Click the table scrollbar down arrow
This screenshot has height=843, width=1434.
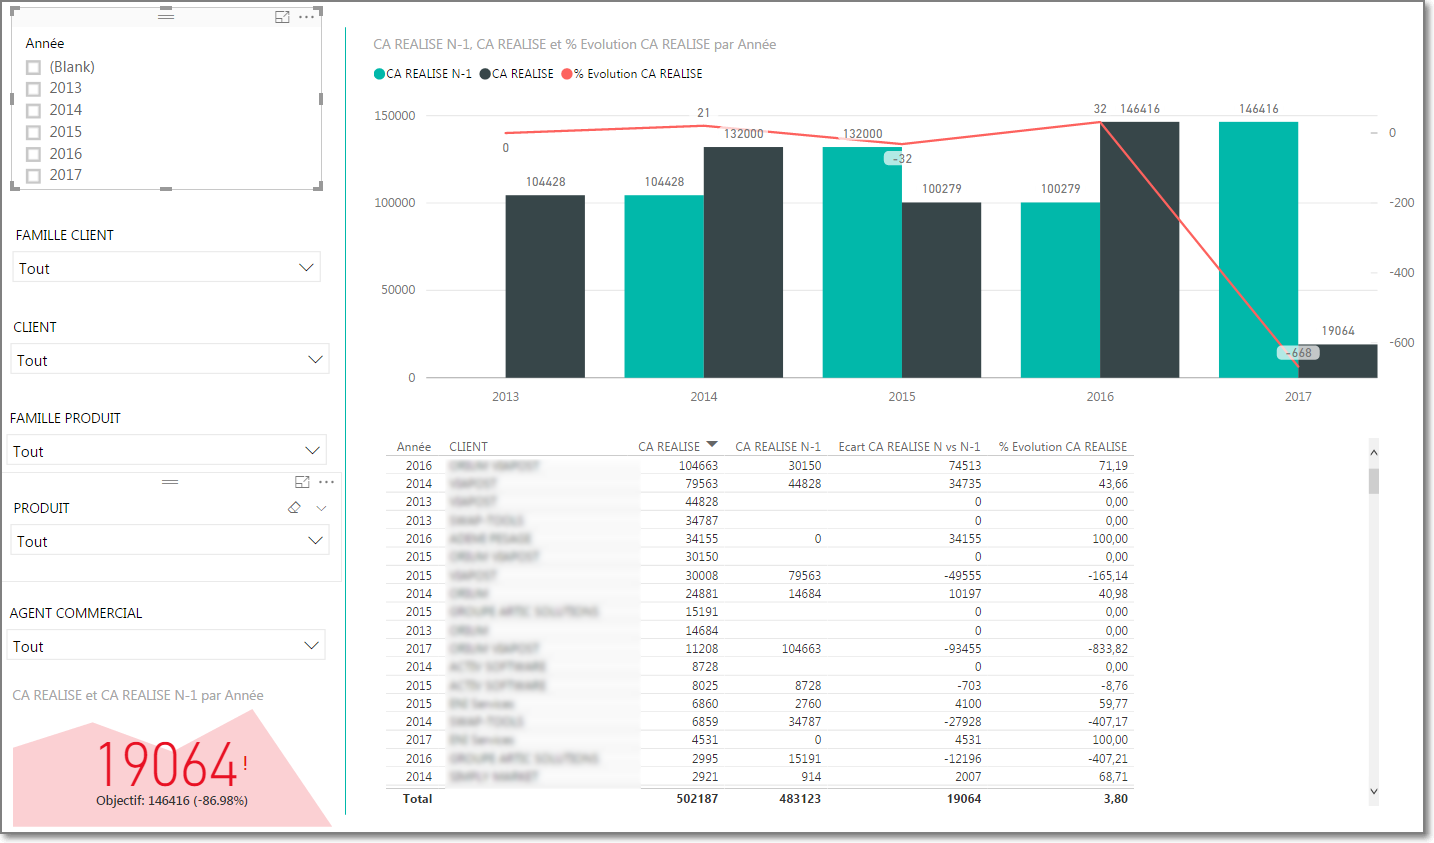pyautogui.click(x=1374, y=791)
